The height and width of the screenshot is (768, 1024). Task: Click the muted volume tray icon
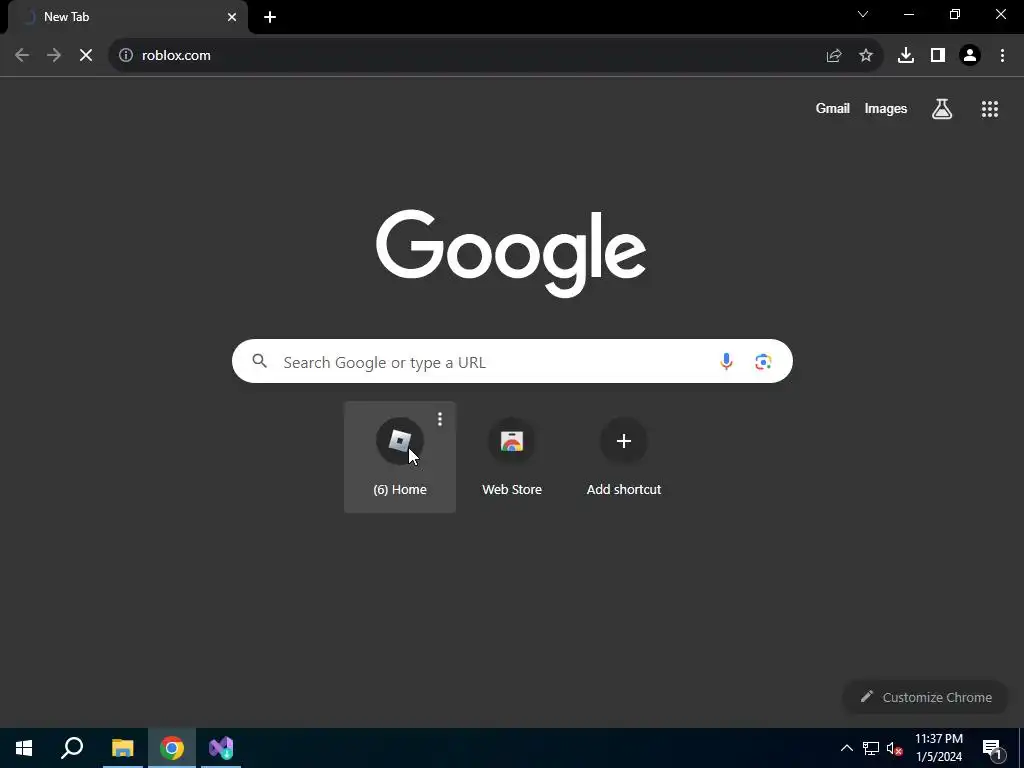(x=895, y=748)
